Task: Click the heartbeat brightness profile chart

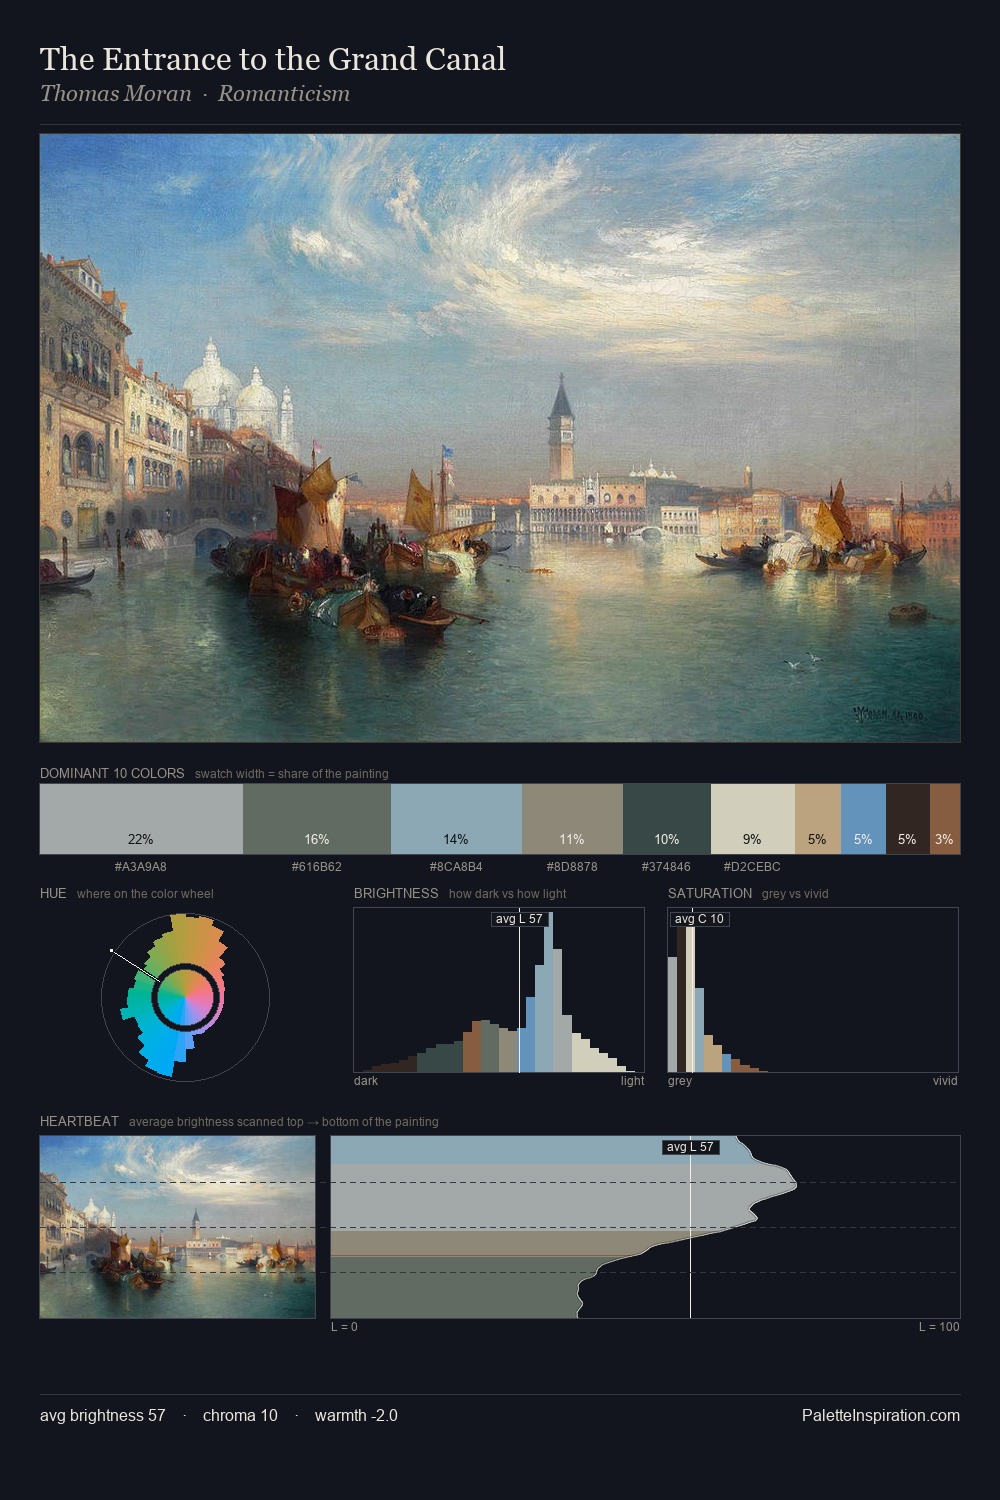Action: click(645, 1227)
